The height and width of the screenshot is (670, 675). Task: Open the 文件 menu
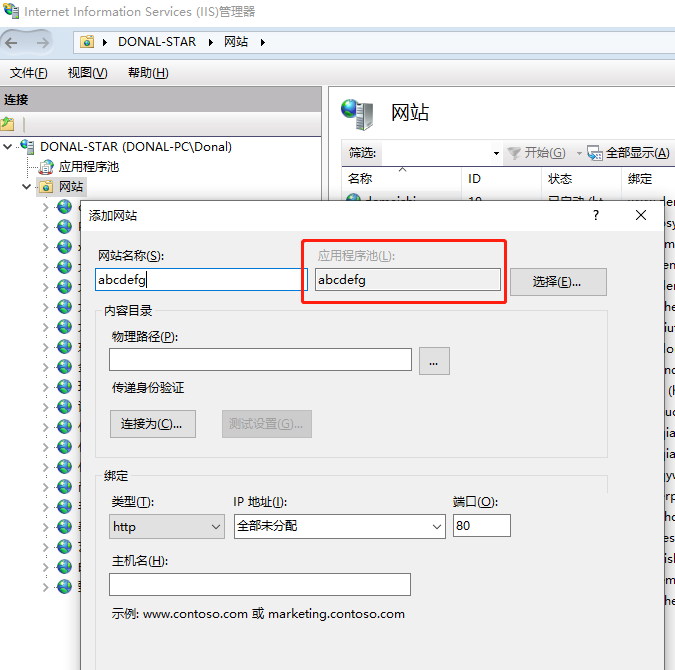tap(28, 73)
